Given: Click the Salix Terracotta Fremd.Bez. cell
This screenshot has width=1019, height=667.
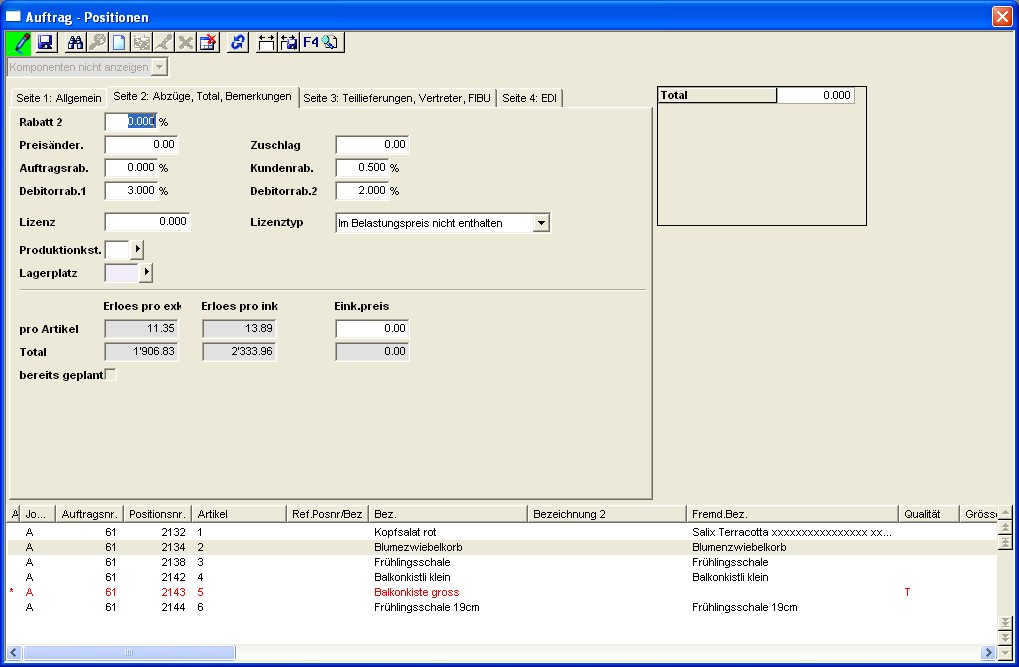Looking at the screenshot, I should tap(792, 532).
